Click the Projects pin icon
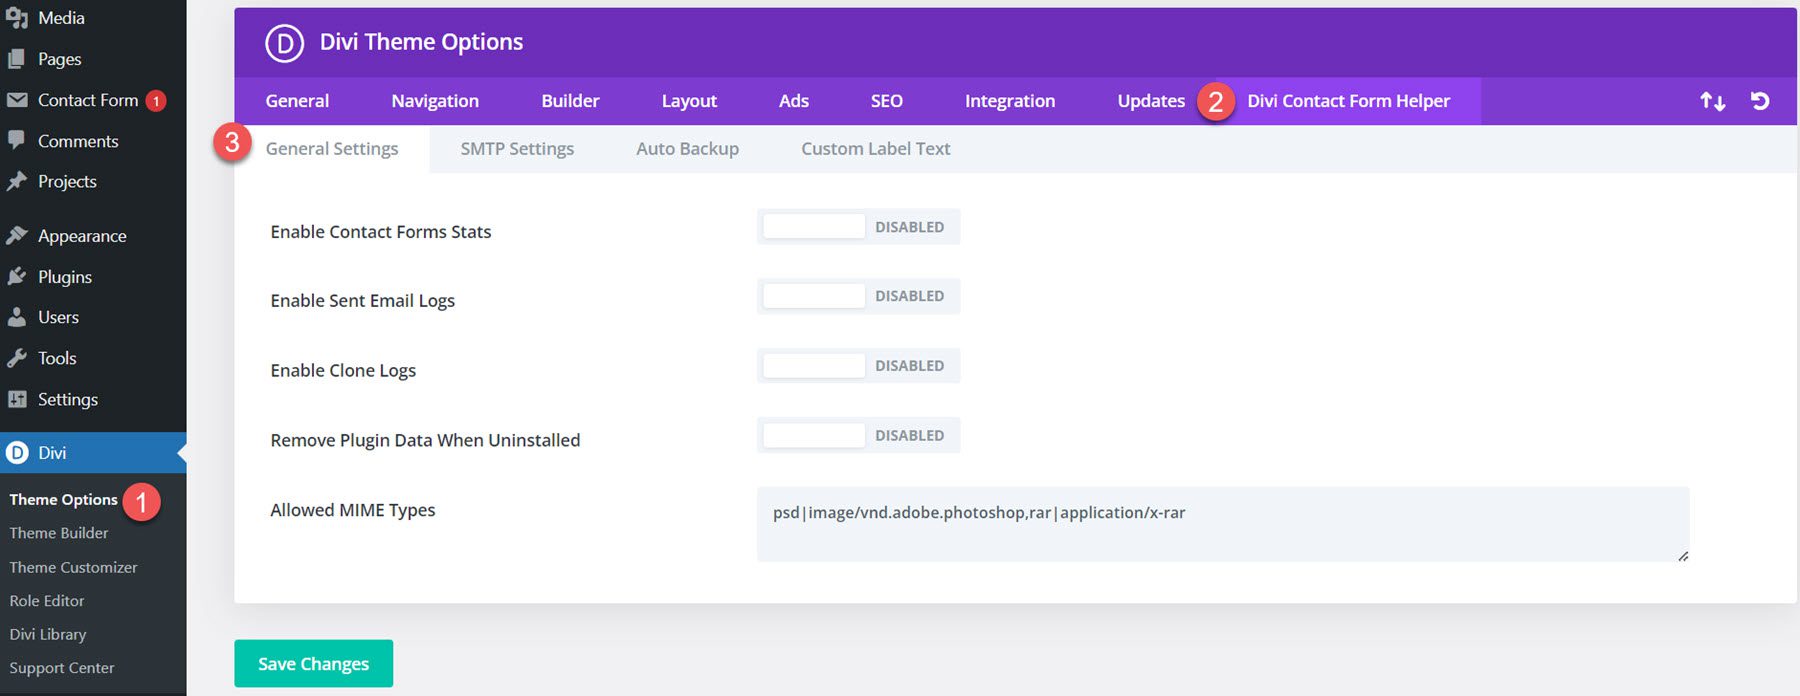 coord(17,181)
